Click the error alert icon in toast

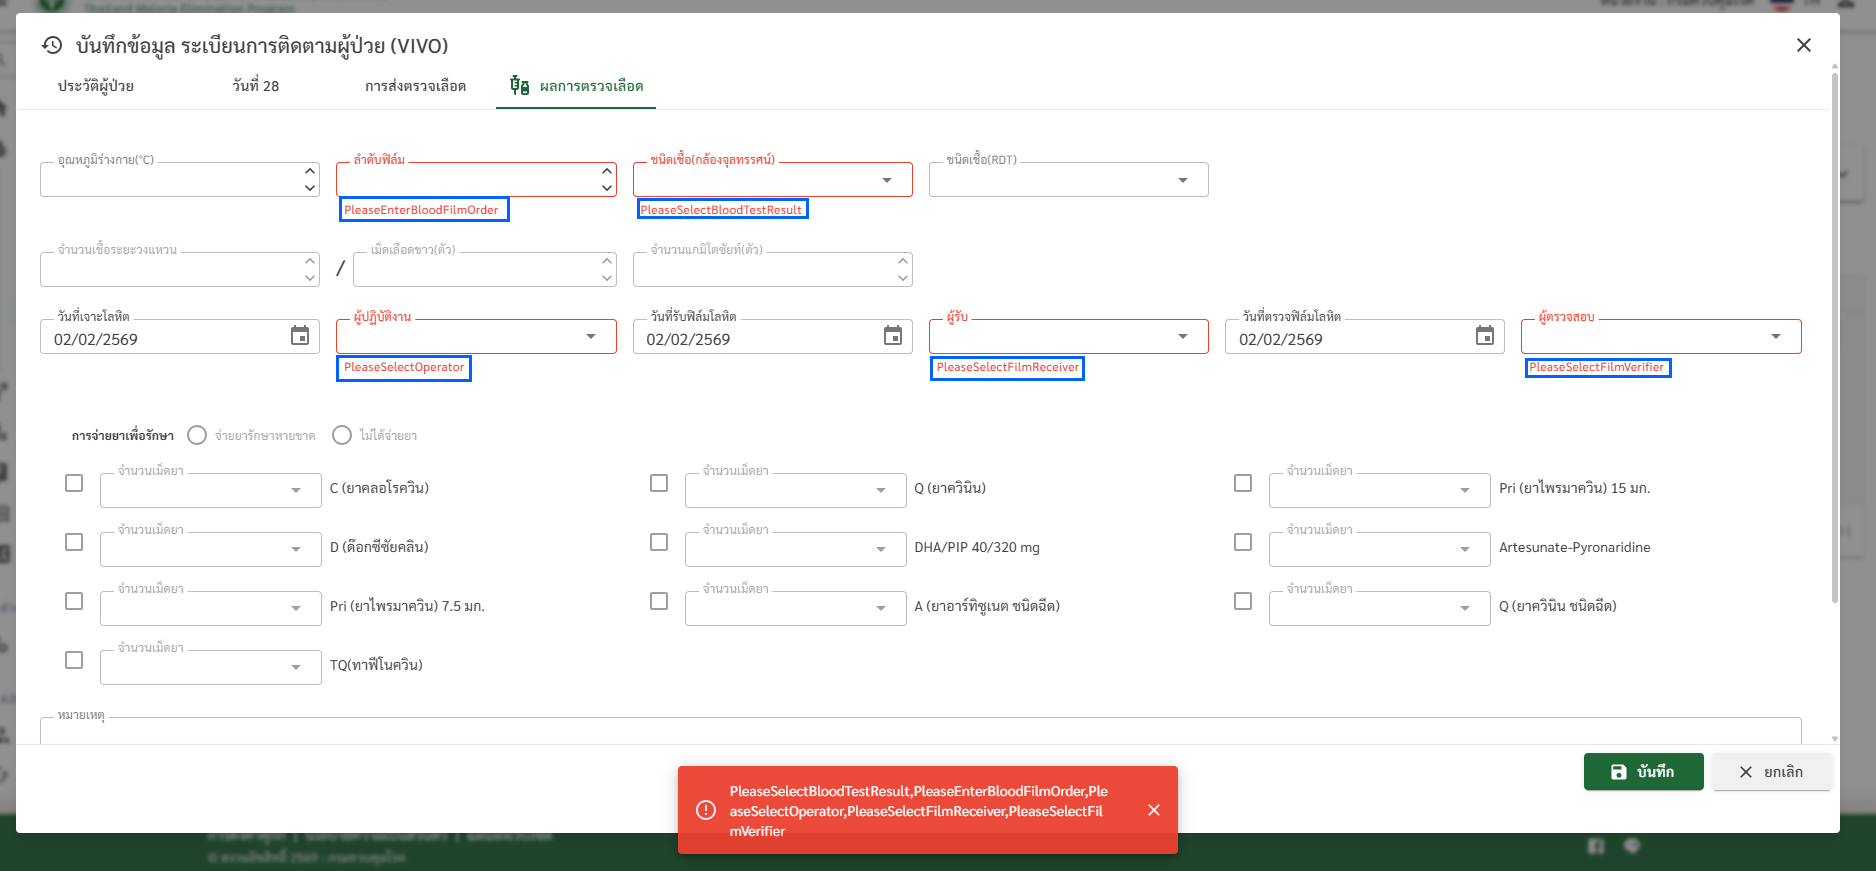[x=706, y=810]
